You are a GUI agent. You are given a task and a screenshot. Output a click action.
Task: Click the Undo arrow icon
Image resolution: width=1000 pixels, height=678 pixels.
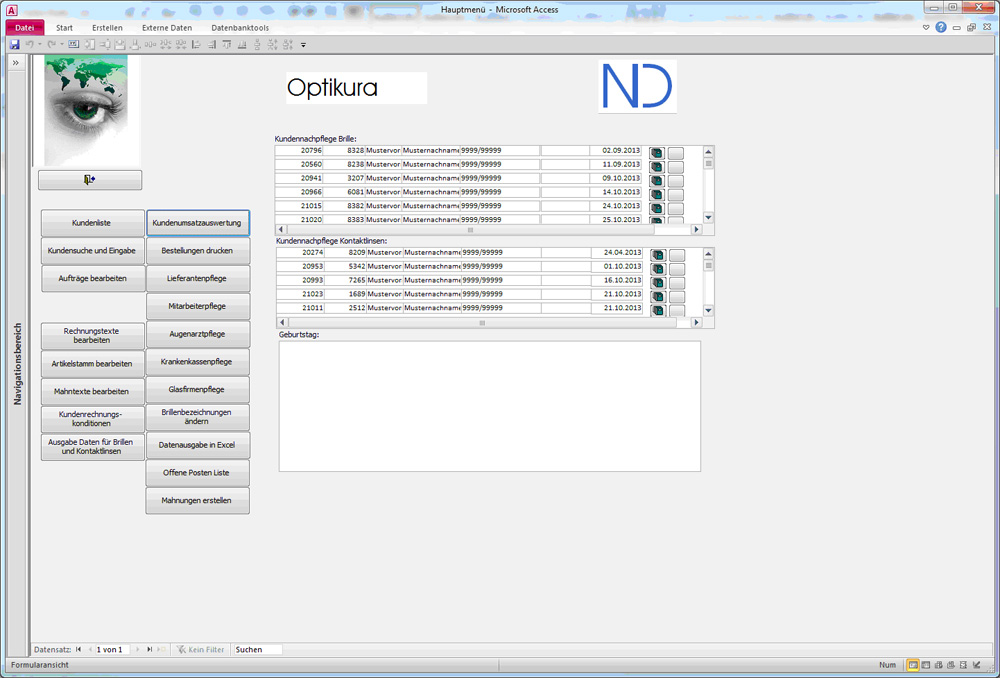point(29,45)
